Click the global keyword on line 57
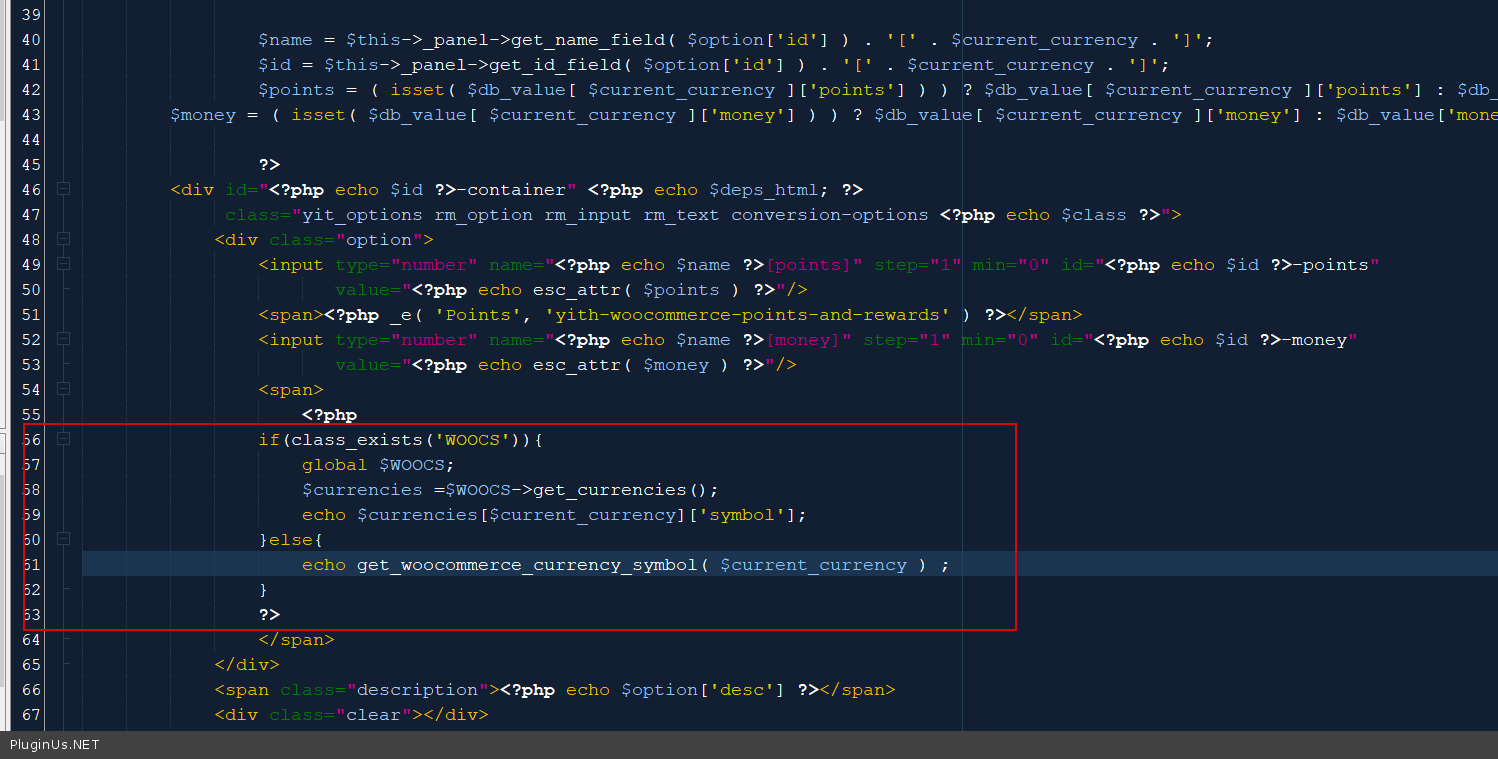Screen dimensions: 1498x759 335,465
